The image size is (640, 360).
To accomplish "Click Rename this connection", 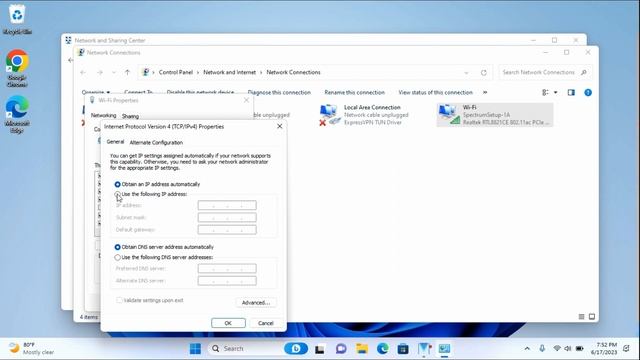I will coord(355,93).
